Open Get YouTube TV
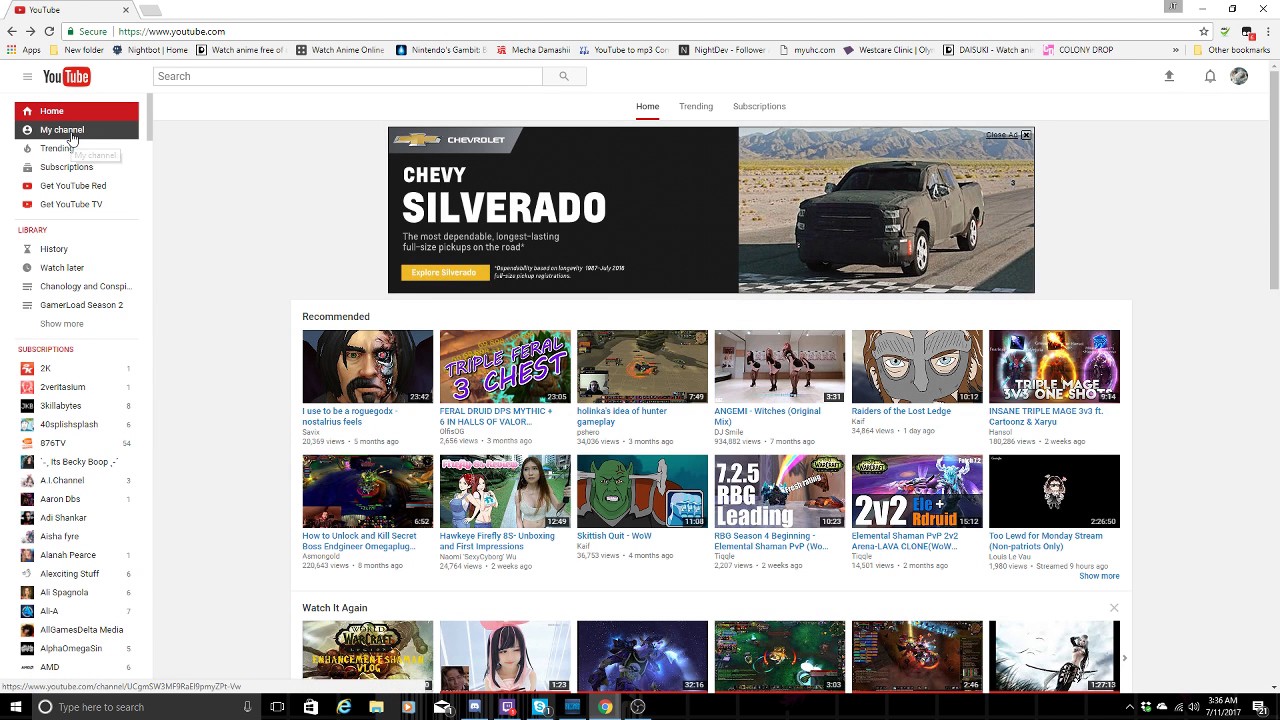Viewport: 1280px width, 720px height. [x=76, y=204]
